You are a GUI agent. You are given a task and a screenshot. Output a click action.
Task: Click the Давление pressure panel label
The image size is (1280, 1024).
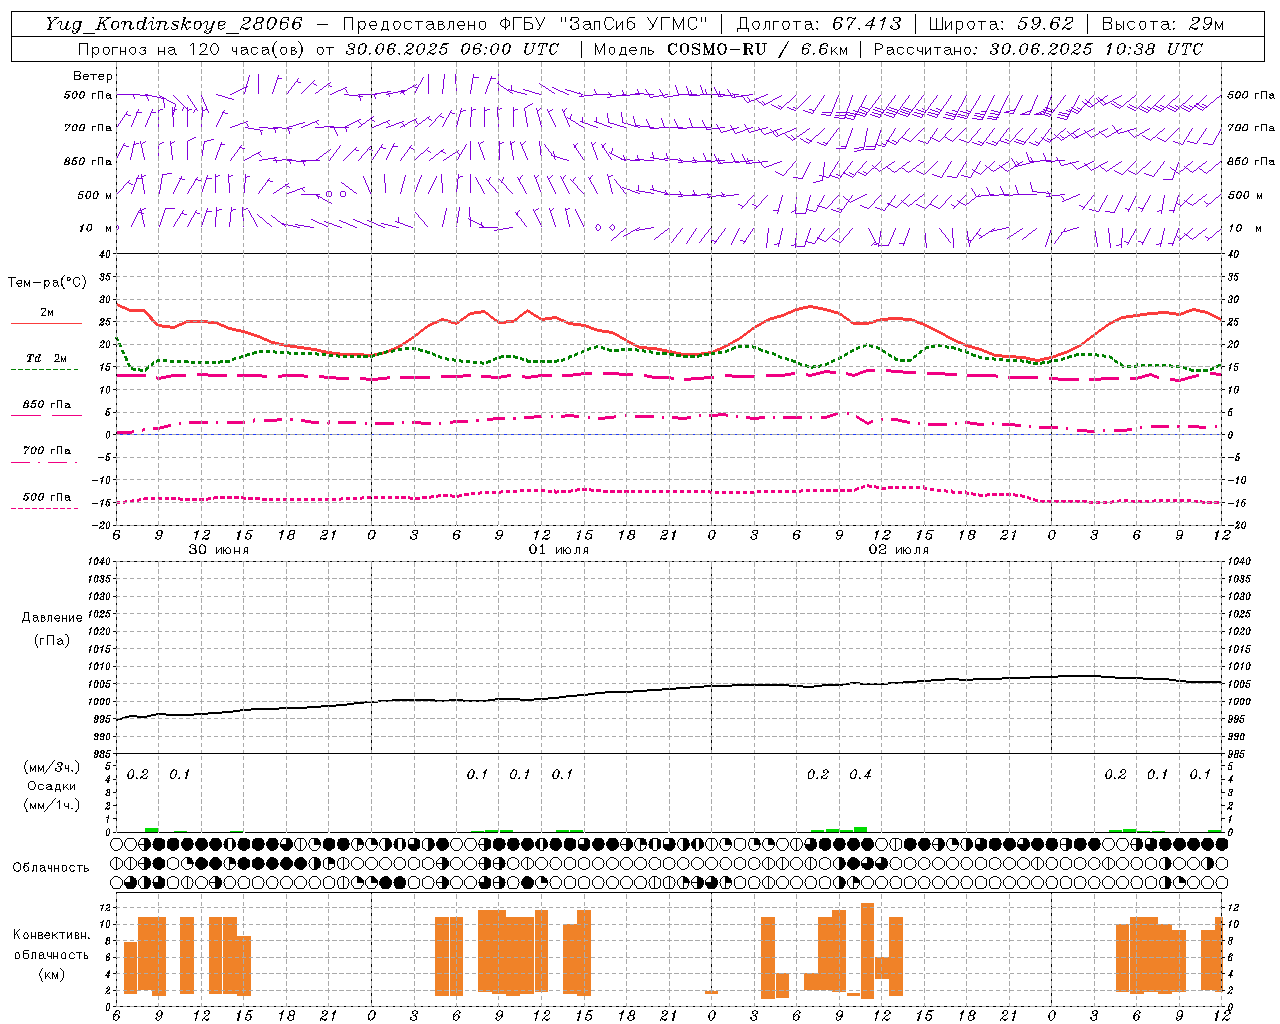52,618
